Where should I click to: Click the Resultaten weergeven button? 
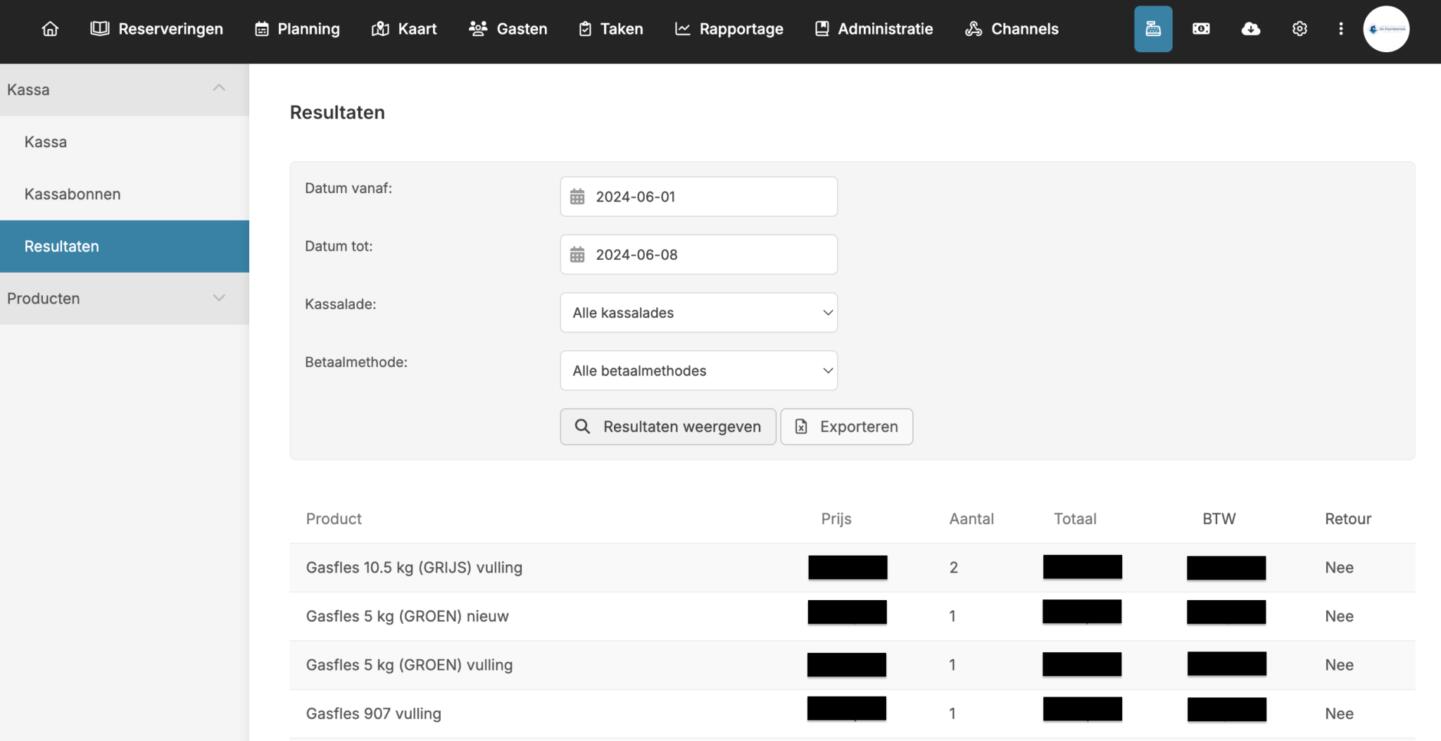pos(667,427)
